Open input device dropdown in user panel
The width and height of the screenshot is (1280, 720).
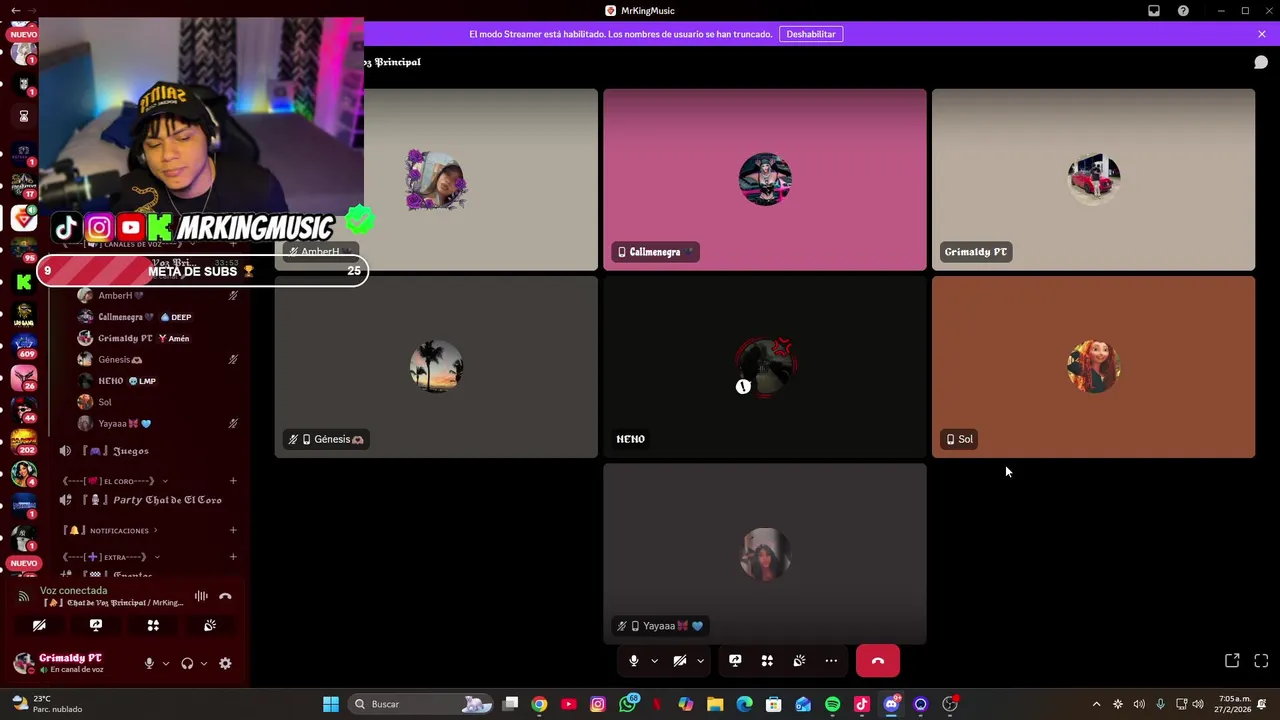point(166,663)
